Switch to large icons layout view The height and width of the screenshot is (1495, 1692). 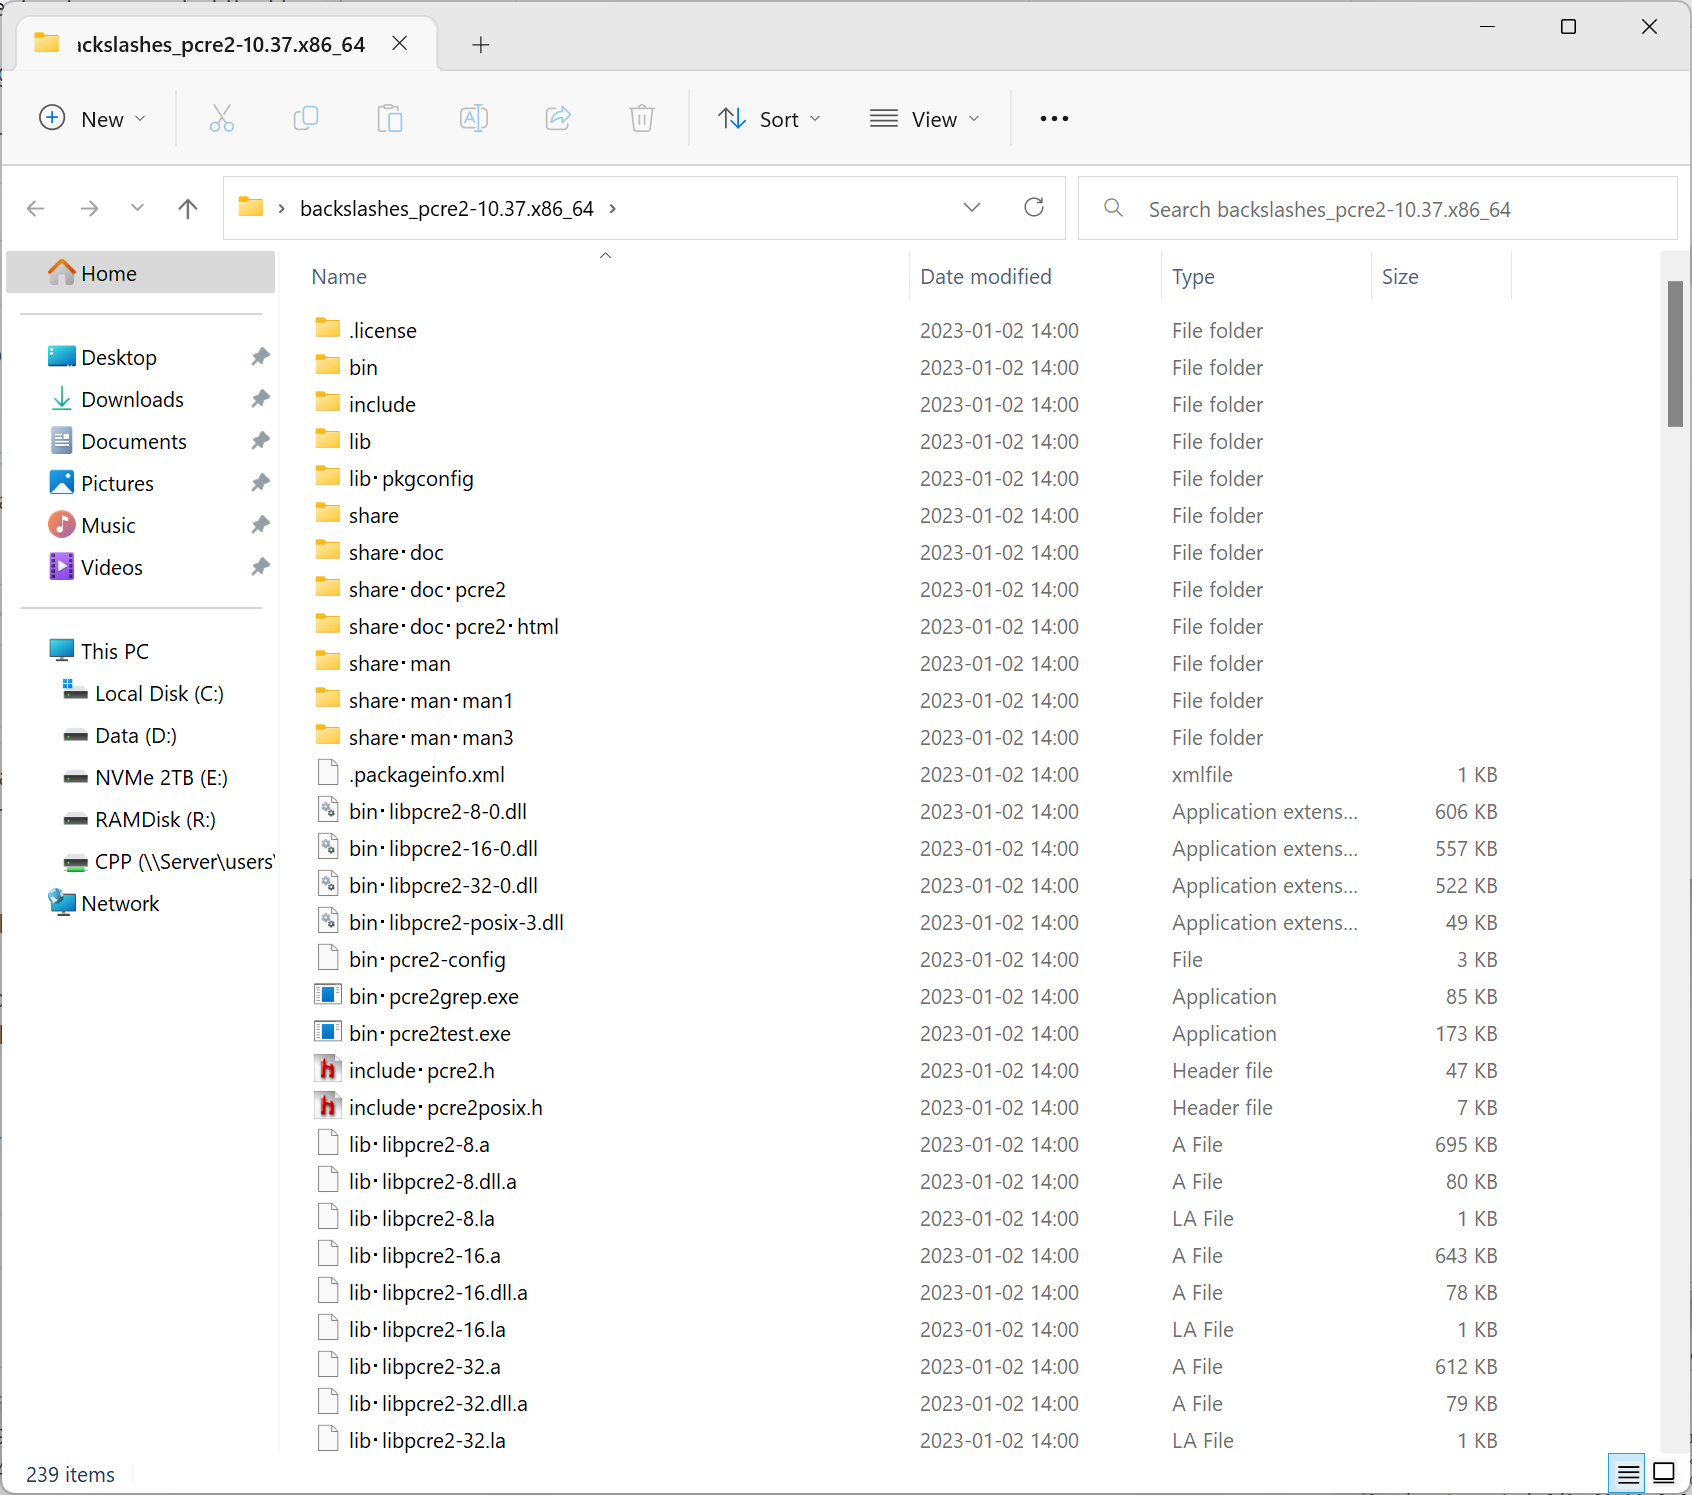point(1663,1472)
